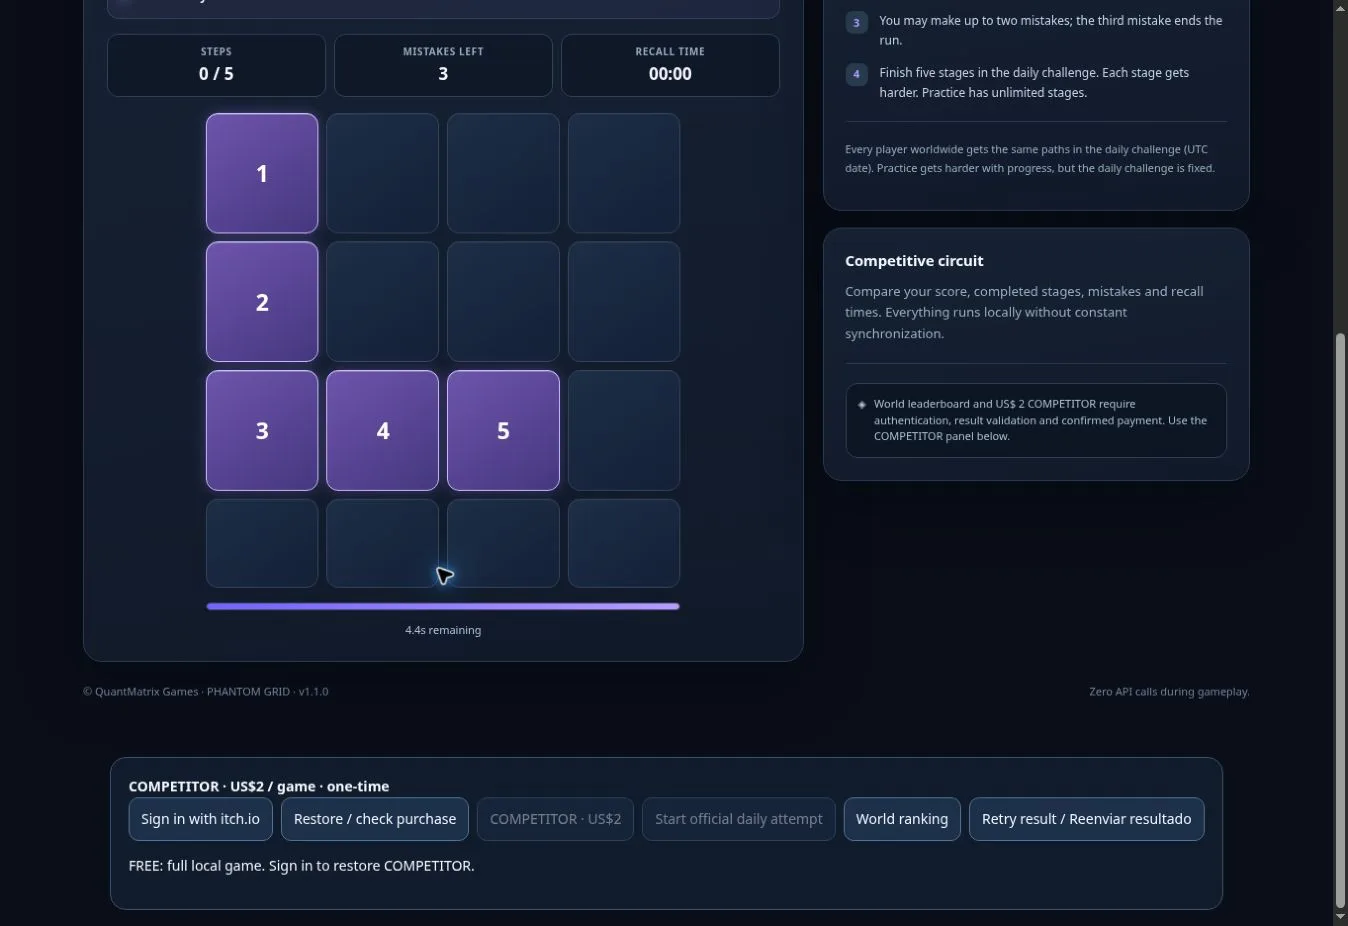Click the memorize countdown progress bar
Screen dimensions: 1348x926
443,606
